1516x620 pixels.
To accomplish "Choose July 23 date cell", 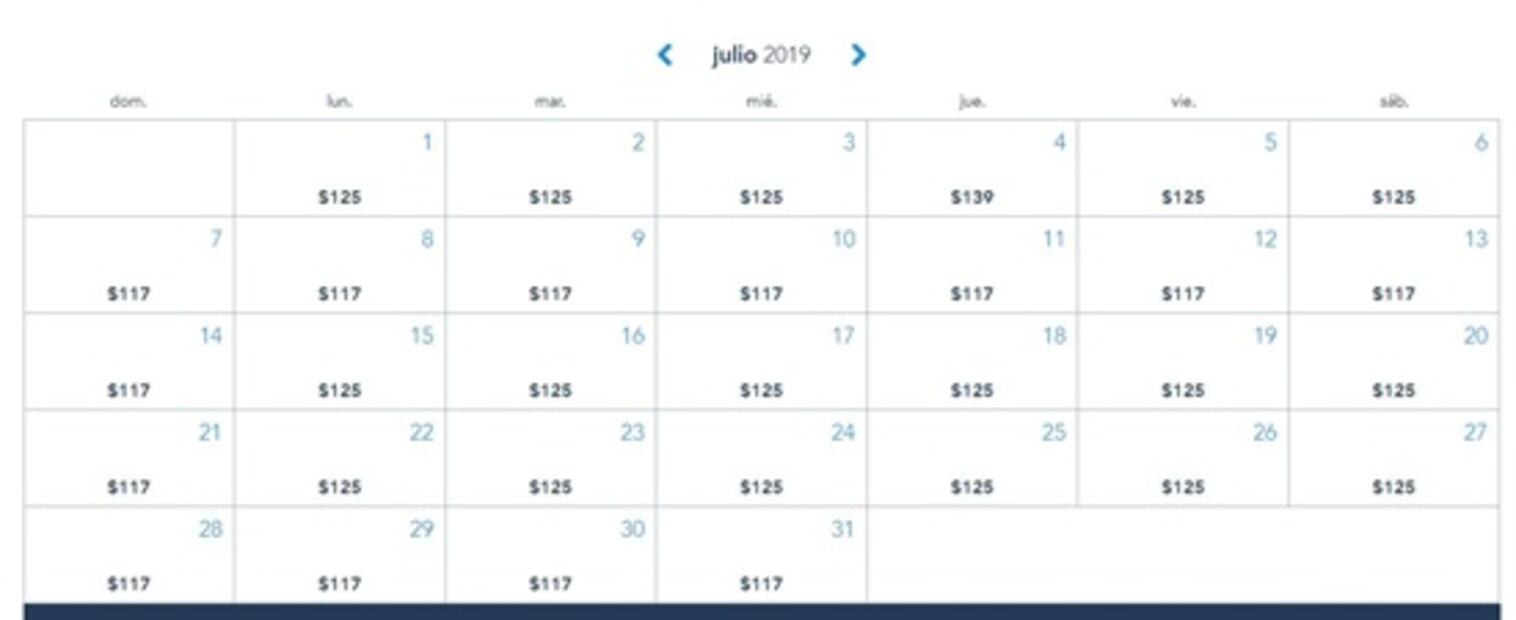I will click(551, 458).
